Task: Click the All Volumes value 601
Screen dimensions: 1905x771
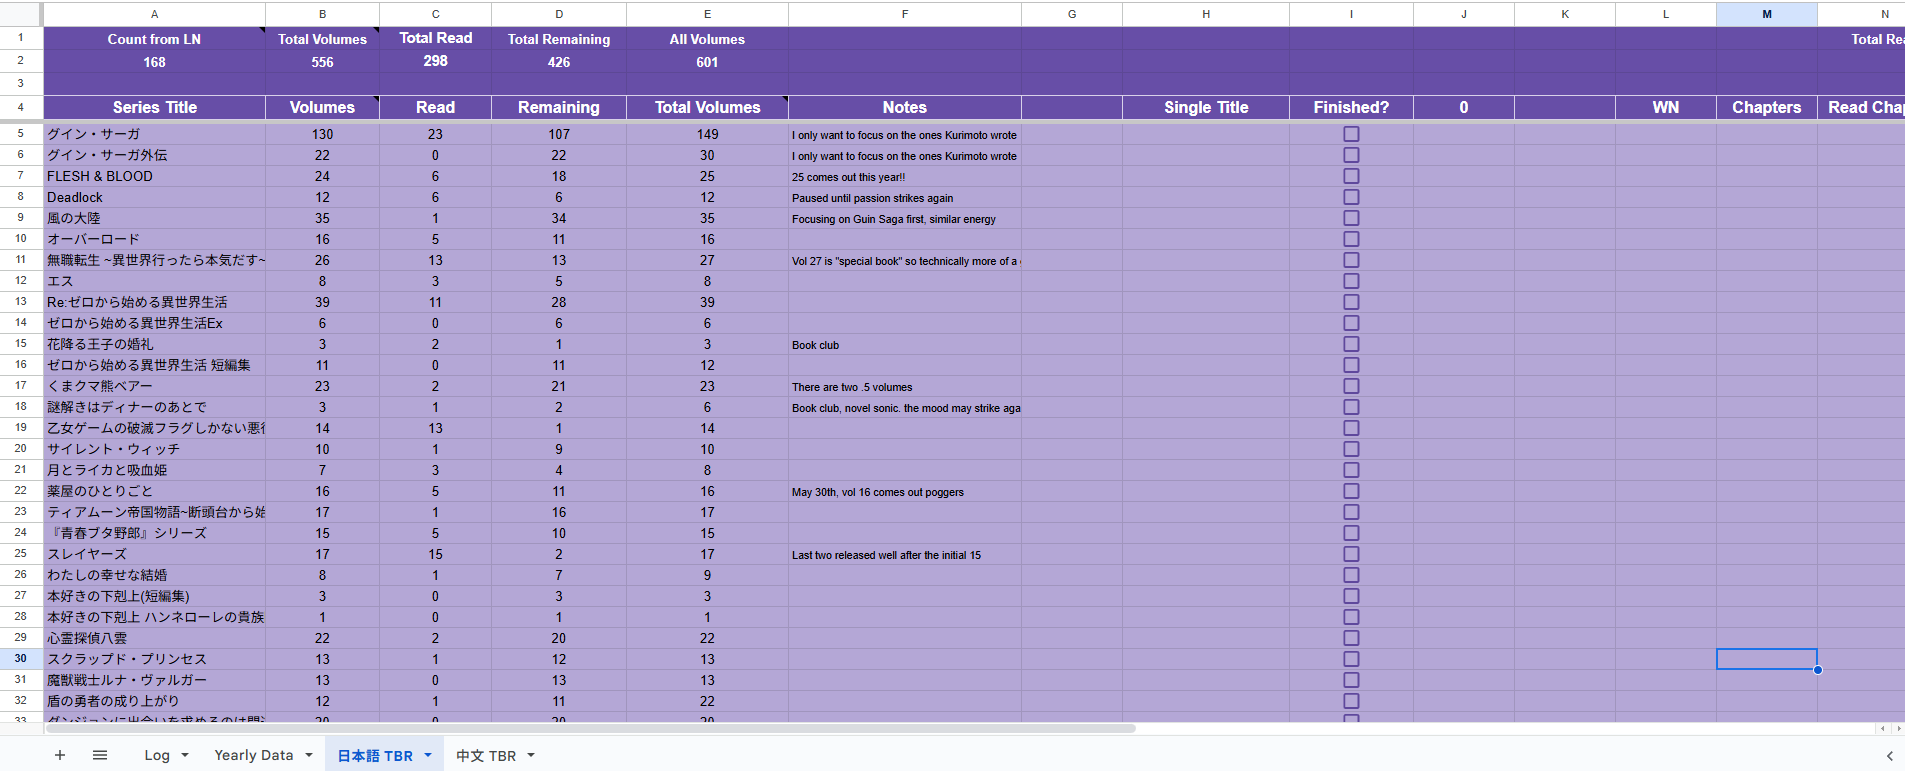Action: [x=707, y=62]
